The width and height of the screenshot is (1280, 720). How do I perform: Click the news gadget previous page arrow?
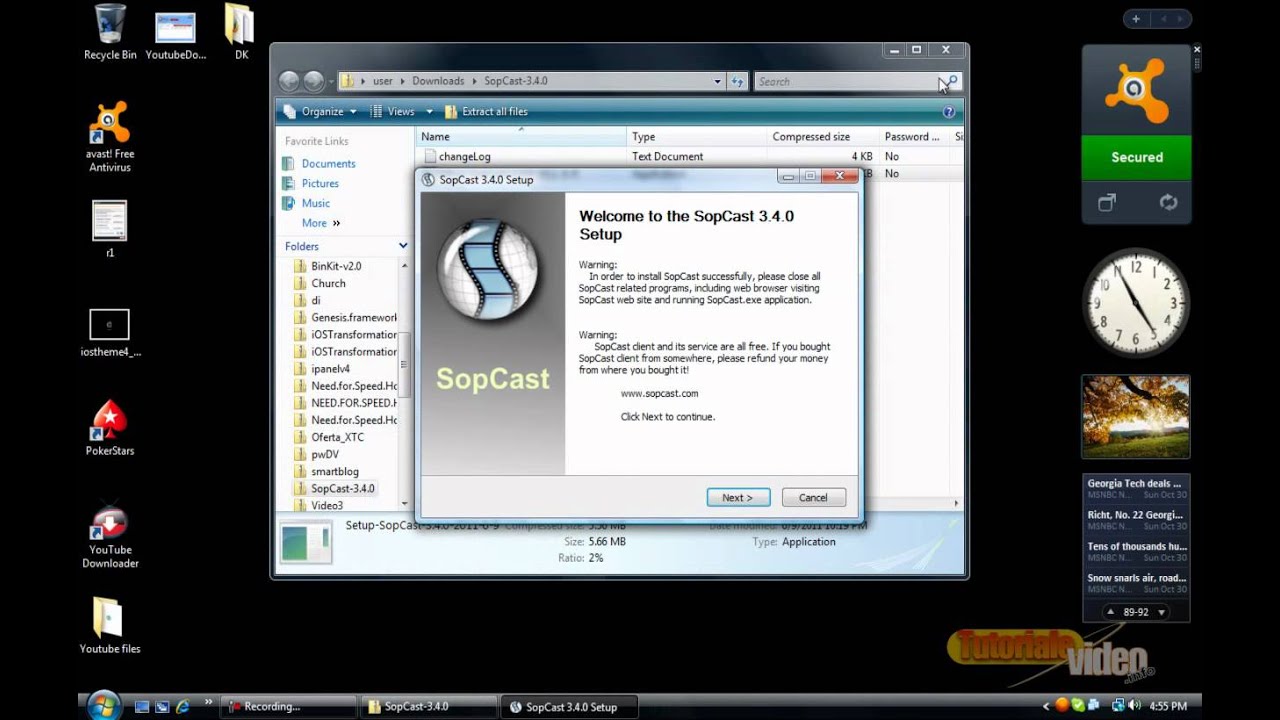[1110, 612]
